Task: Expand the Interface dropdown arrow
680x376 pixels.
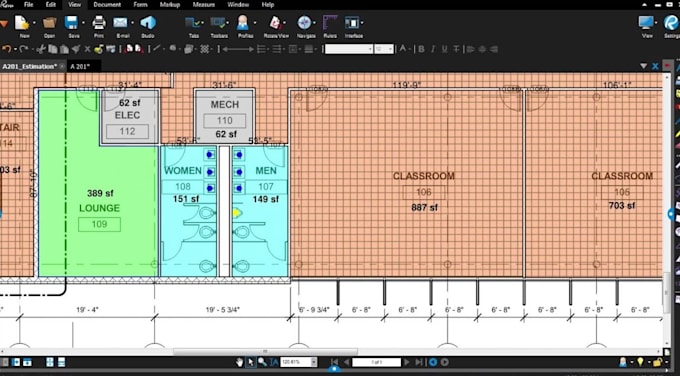Action: pyautogui.click(x=362, y=23)
